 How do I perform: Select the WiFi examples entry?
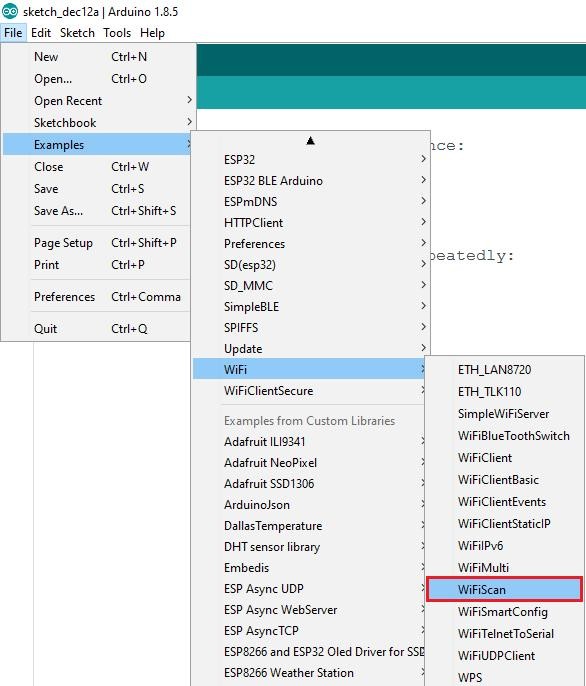309,370
